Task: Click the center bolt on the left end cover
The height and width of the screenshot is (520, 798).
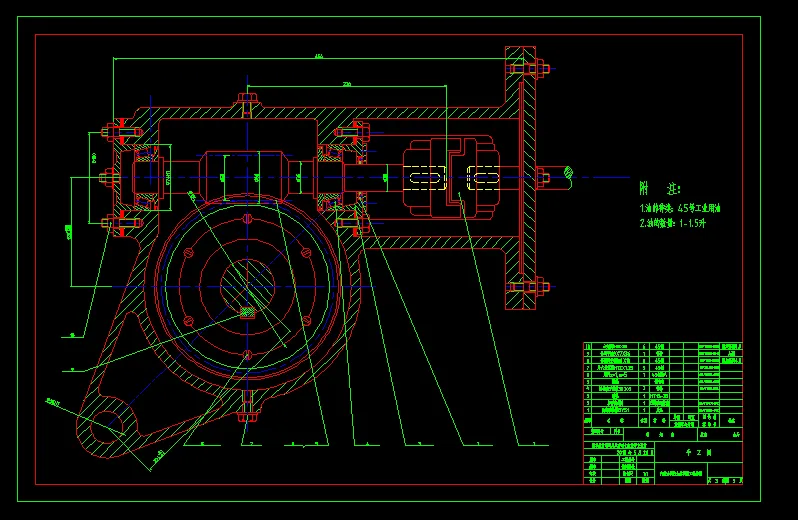Action: (x=108, y=178)
